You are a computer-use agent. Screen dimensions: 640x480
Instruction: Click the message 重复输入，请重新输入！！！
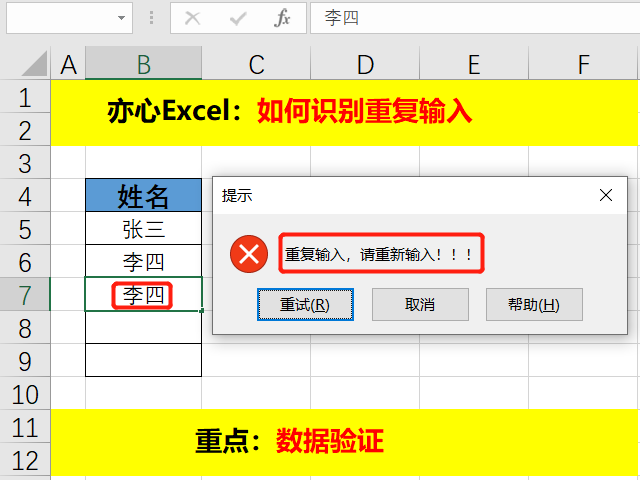click(x=378, y=255)
